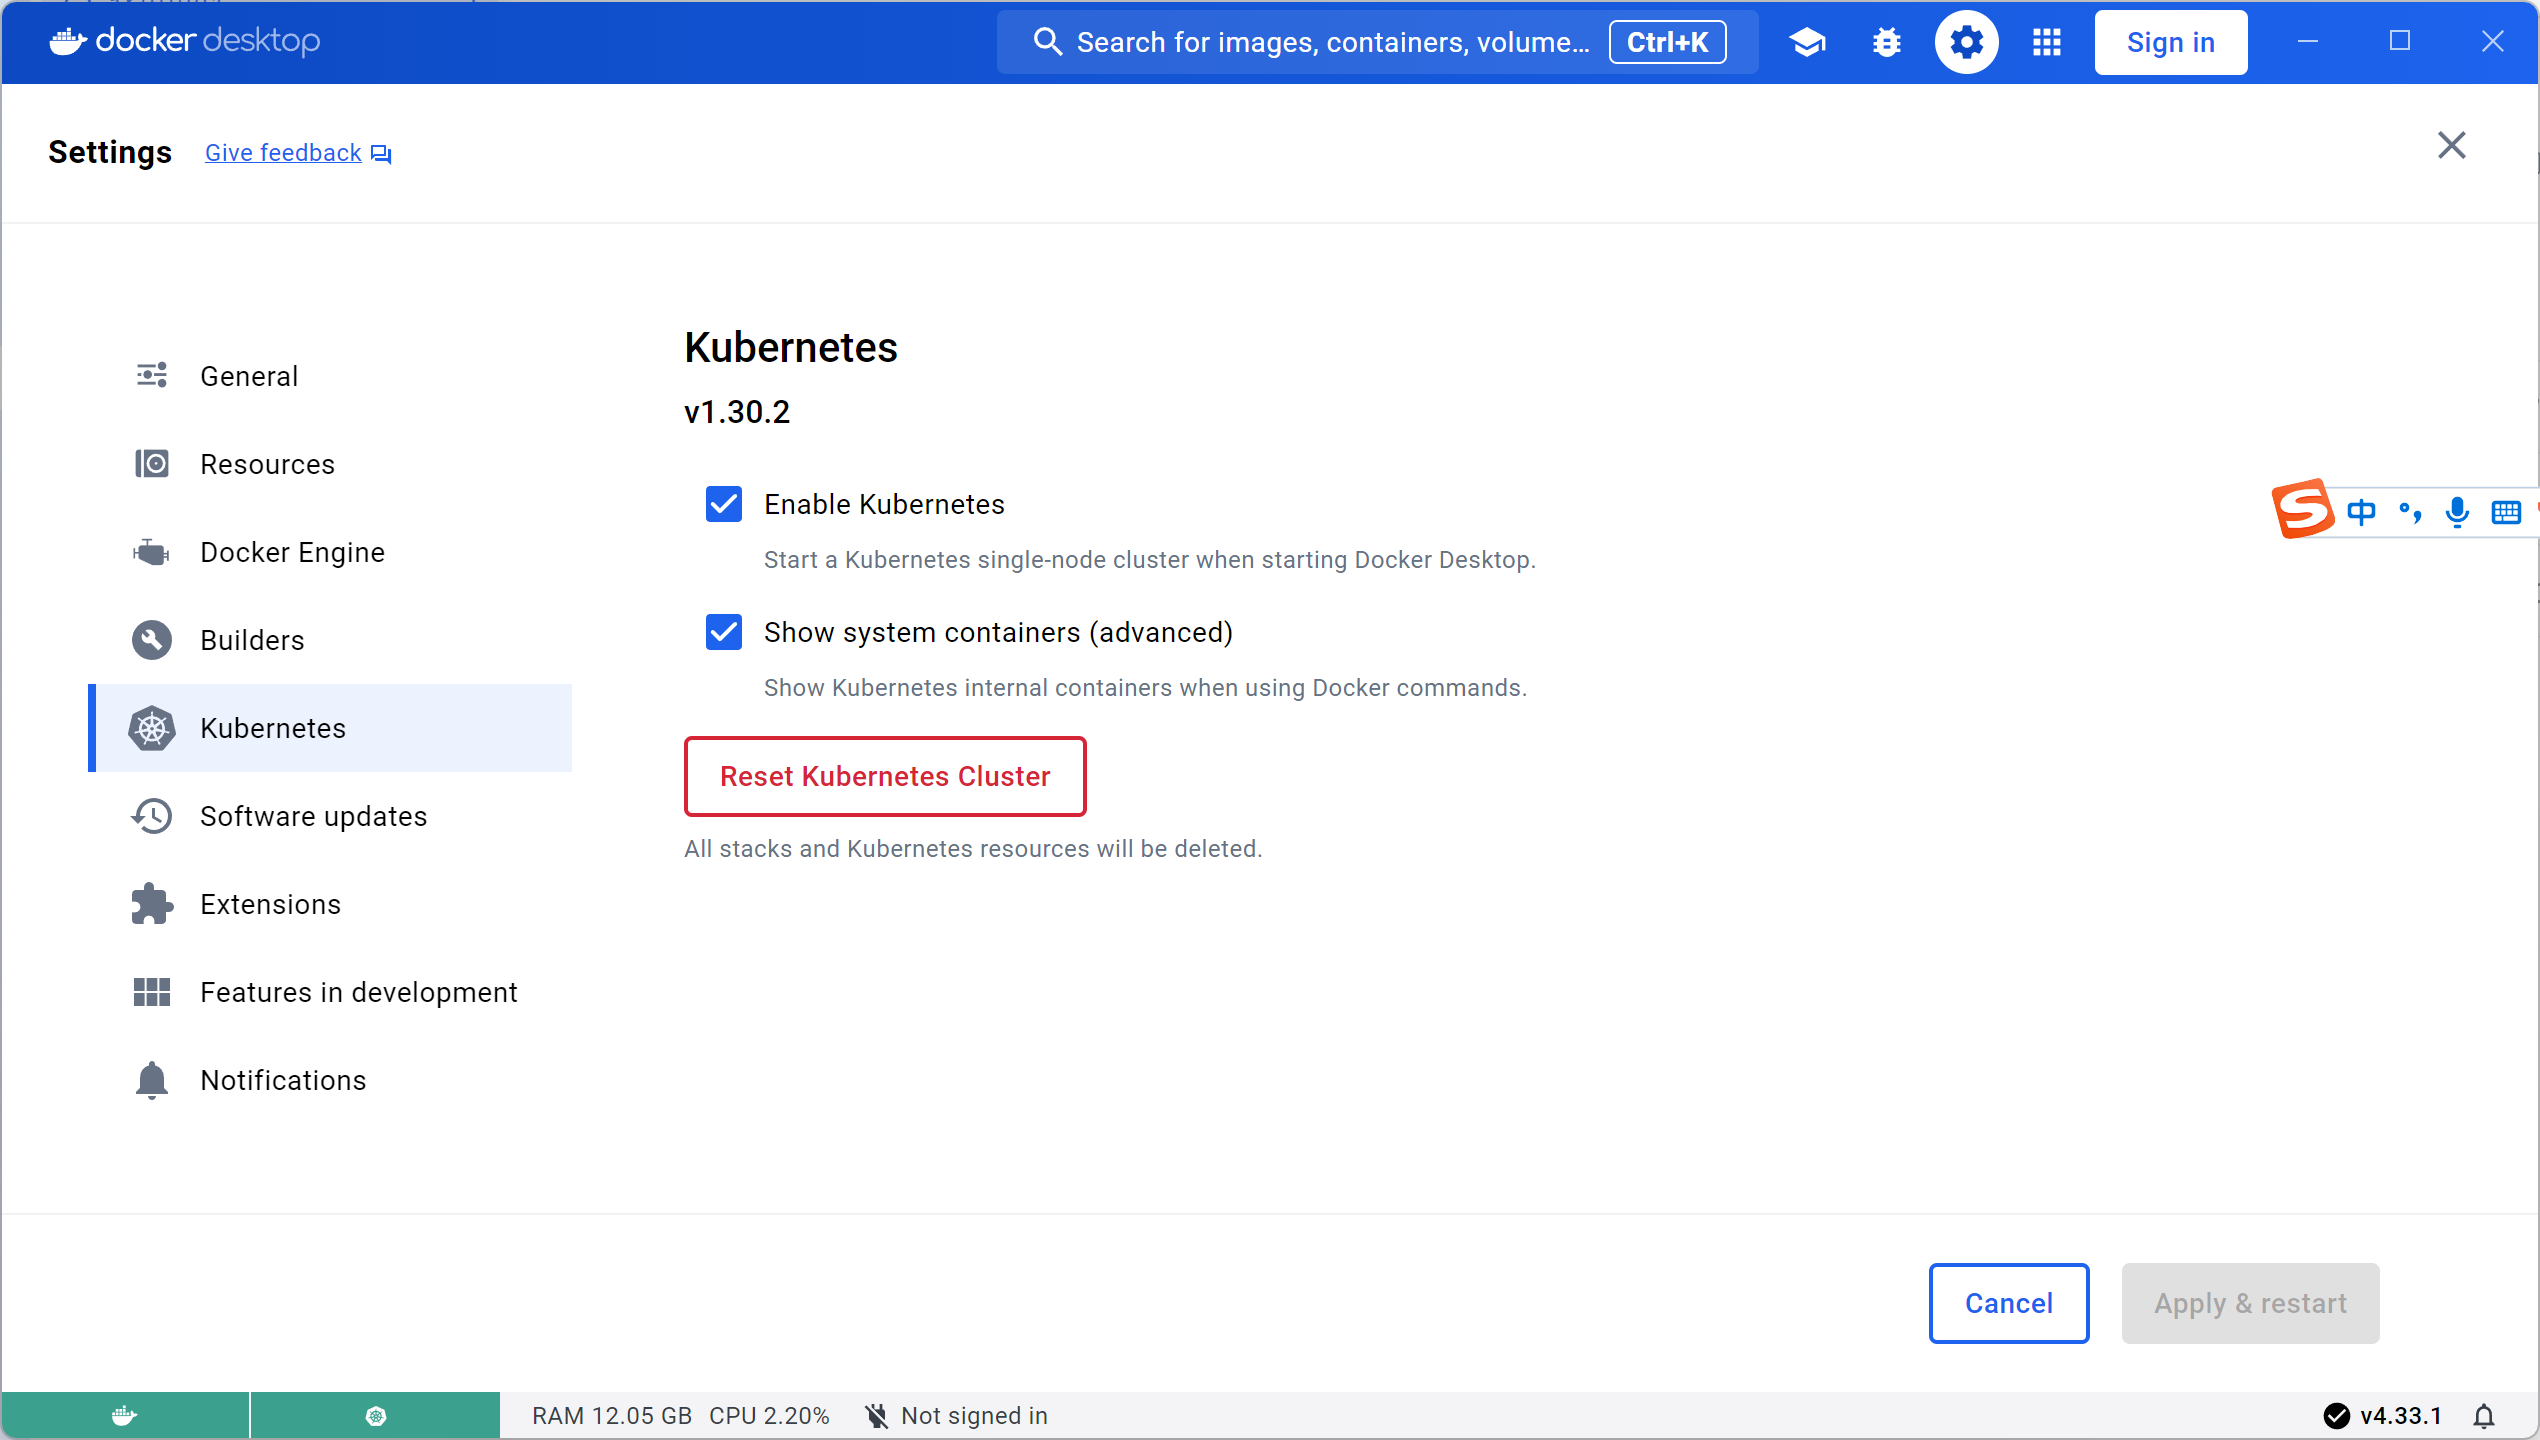Image resolution: width=2540 pixels, height=1440 pixels.
Task: Open Docker Engine settings section
Action: pos(330,552)
